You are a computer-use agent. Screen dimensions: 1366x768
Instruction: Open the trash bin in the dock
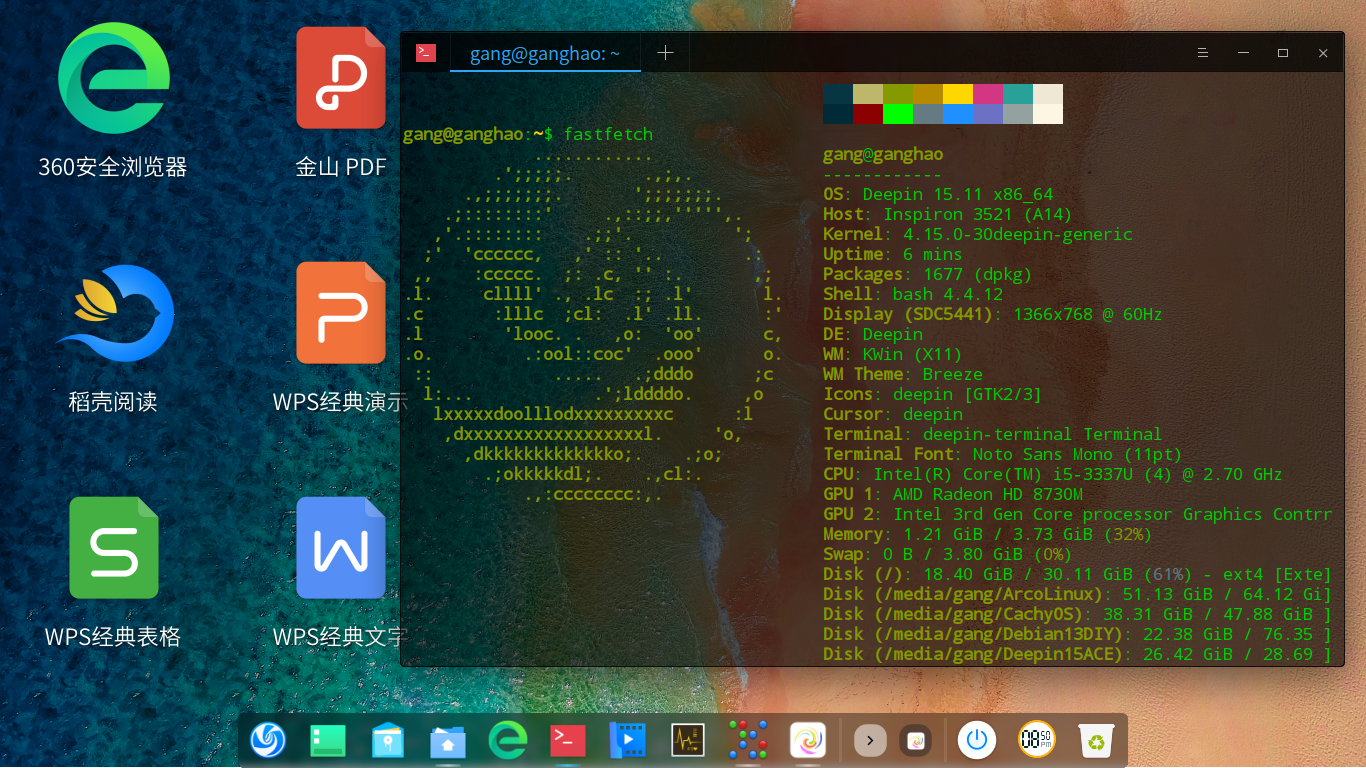pyautogui.click(x=1096, y=740)
